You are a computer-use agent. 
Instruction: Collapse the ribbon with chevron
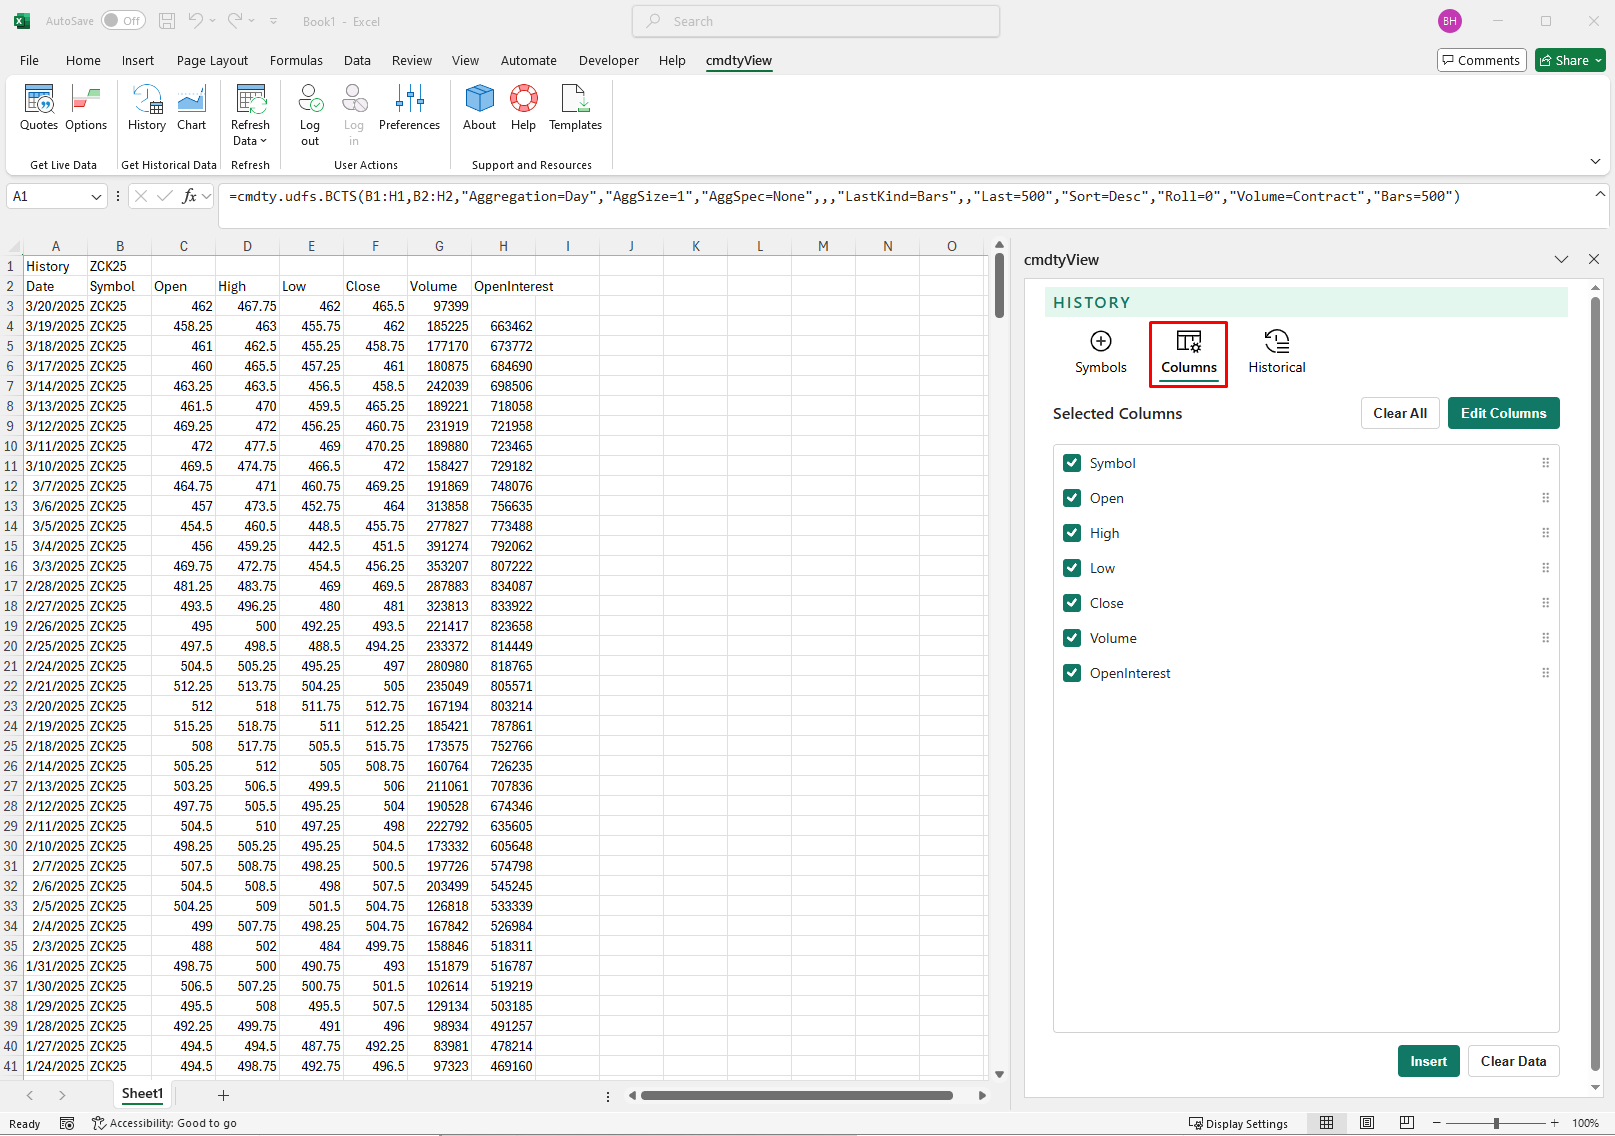click(x=1595, y=161)
